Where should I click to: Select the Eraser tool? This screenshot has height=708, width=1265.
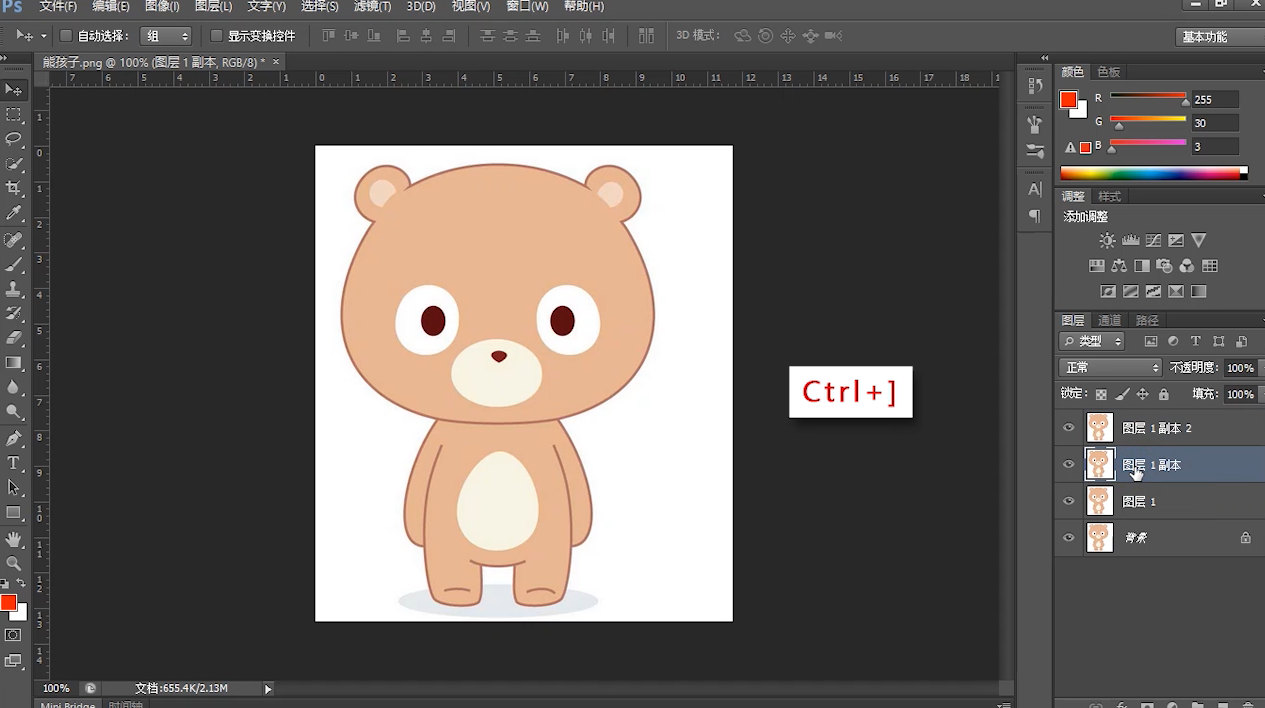[14, 338]
